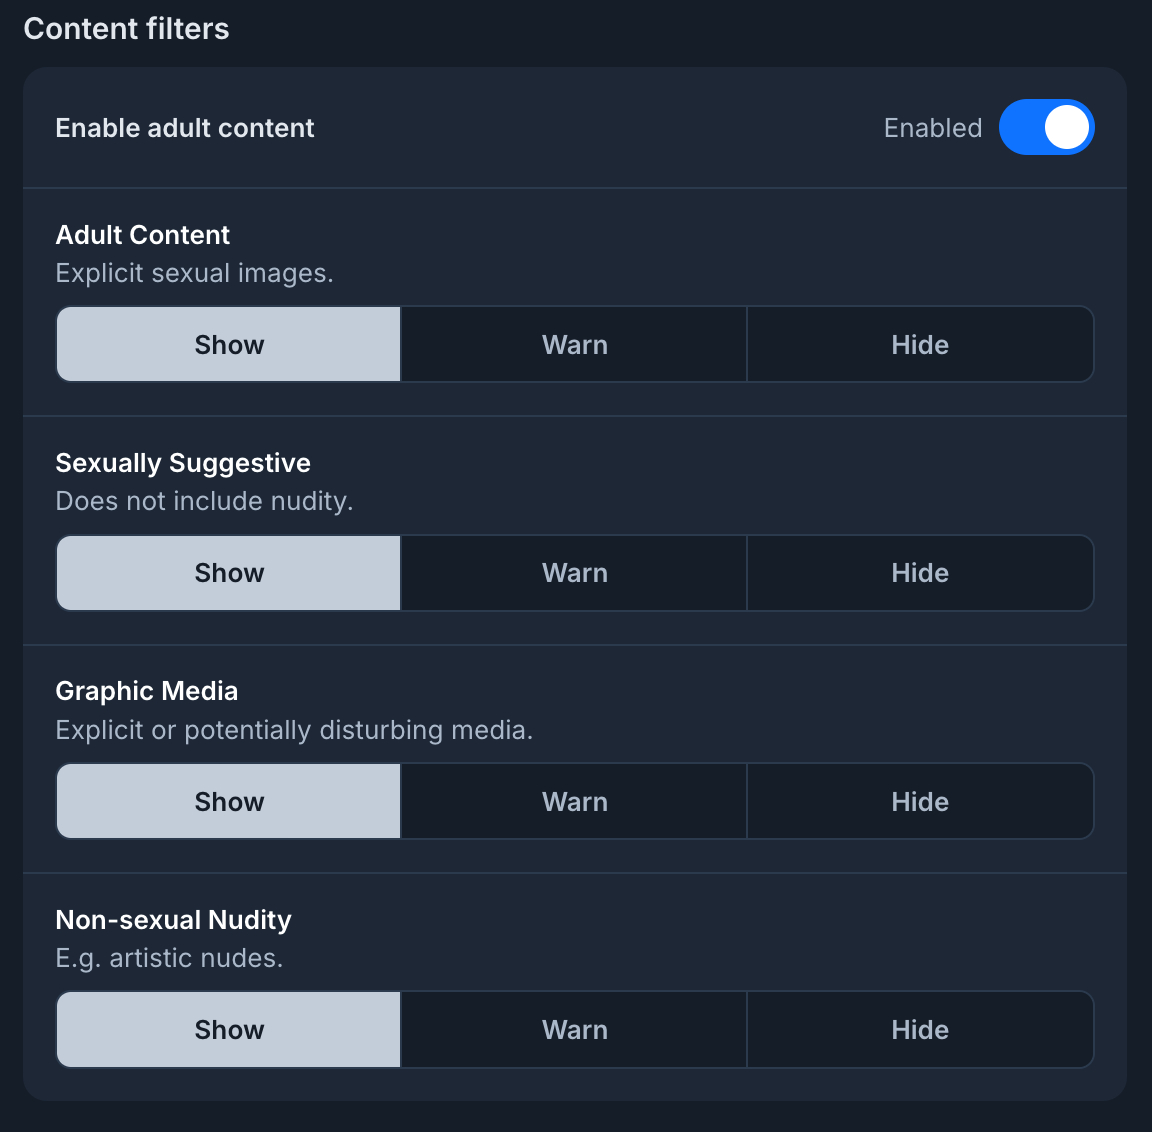The image size is (1152, 1132).
Task: Hide Sexually Suggestive content
Action: point(920,573)
